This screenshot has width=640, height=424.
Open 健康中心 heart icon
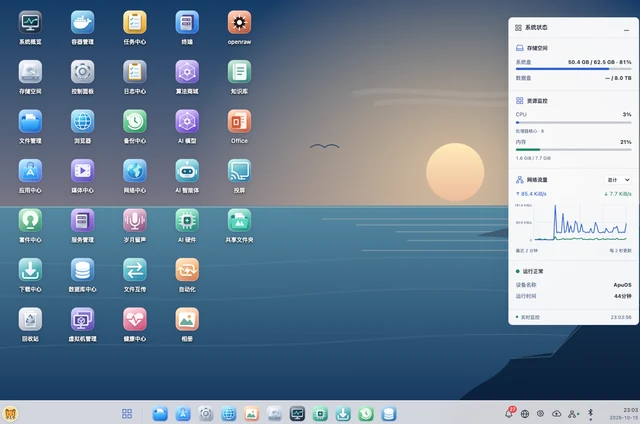(135, 319)
